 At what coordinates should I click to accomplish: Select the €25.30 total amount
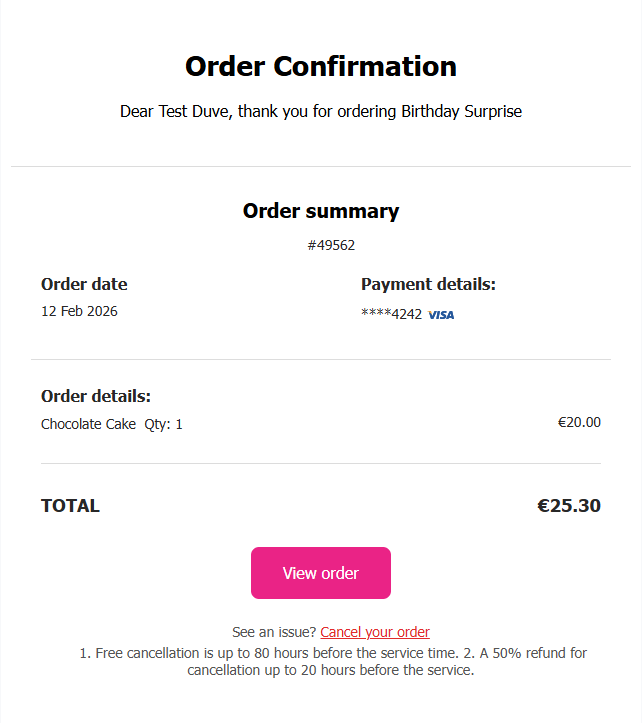pos(569,506)
